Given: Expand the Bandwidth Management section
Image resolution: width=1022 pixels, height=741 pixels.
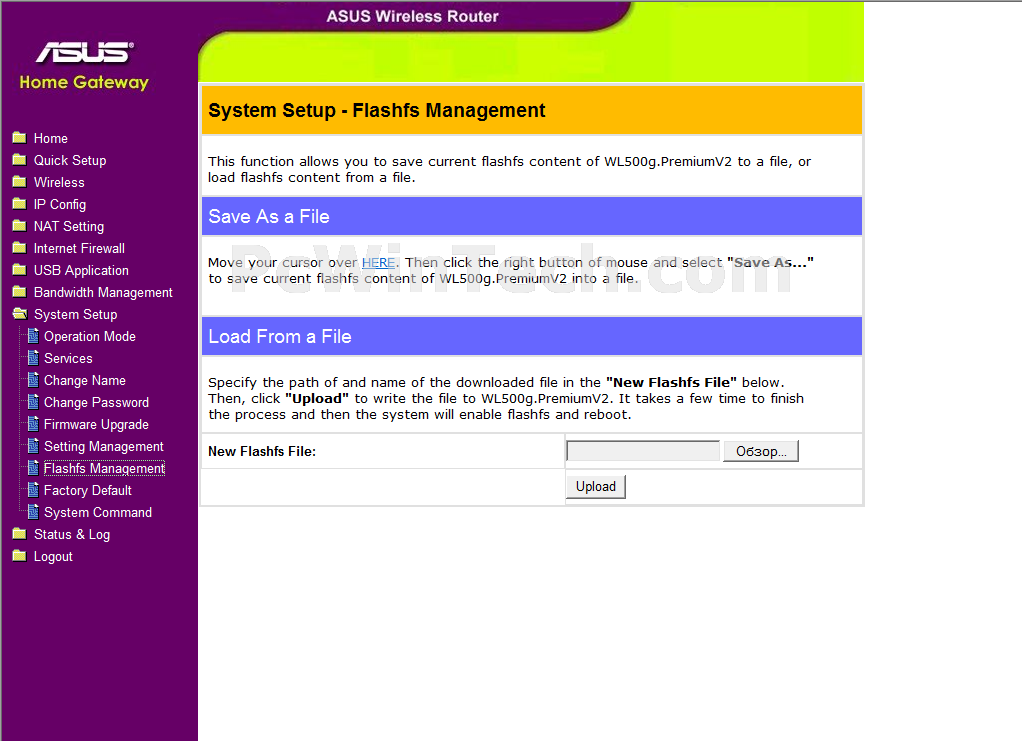Looking at the screenshot, I should 103,293.
